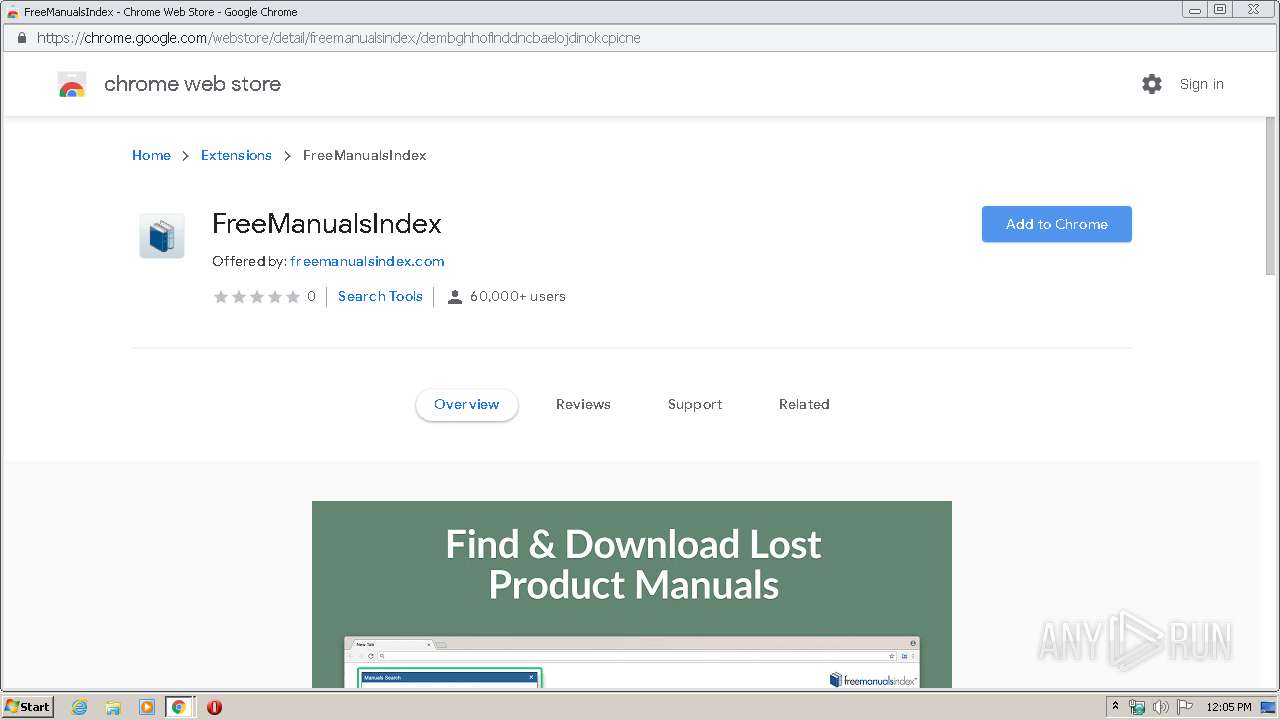Go to the Extensions breadcrumb link
Viewport: 1280px width, 720px height.
click(x=236, y=155)
